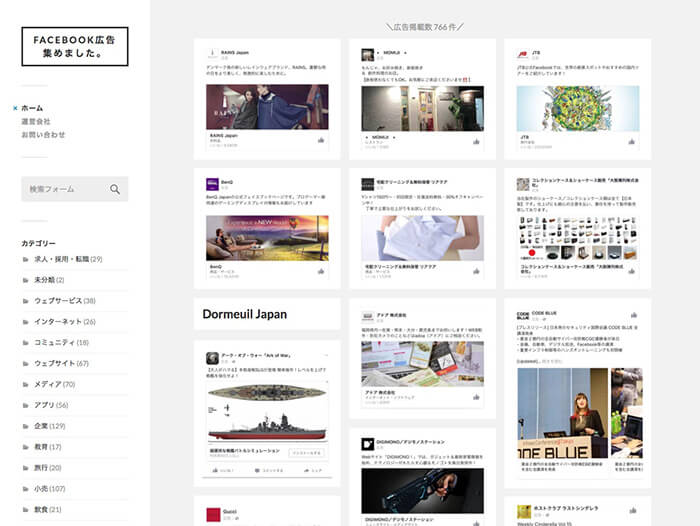This screenshot has height=526, width=700.
Task: Click the Gucci red profile logo
Action: [213, 514]
